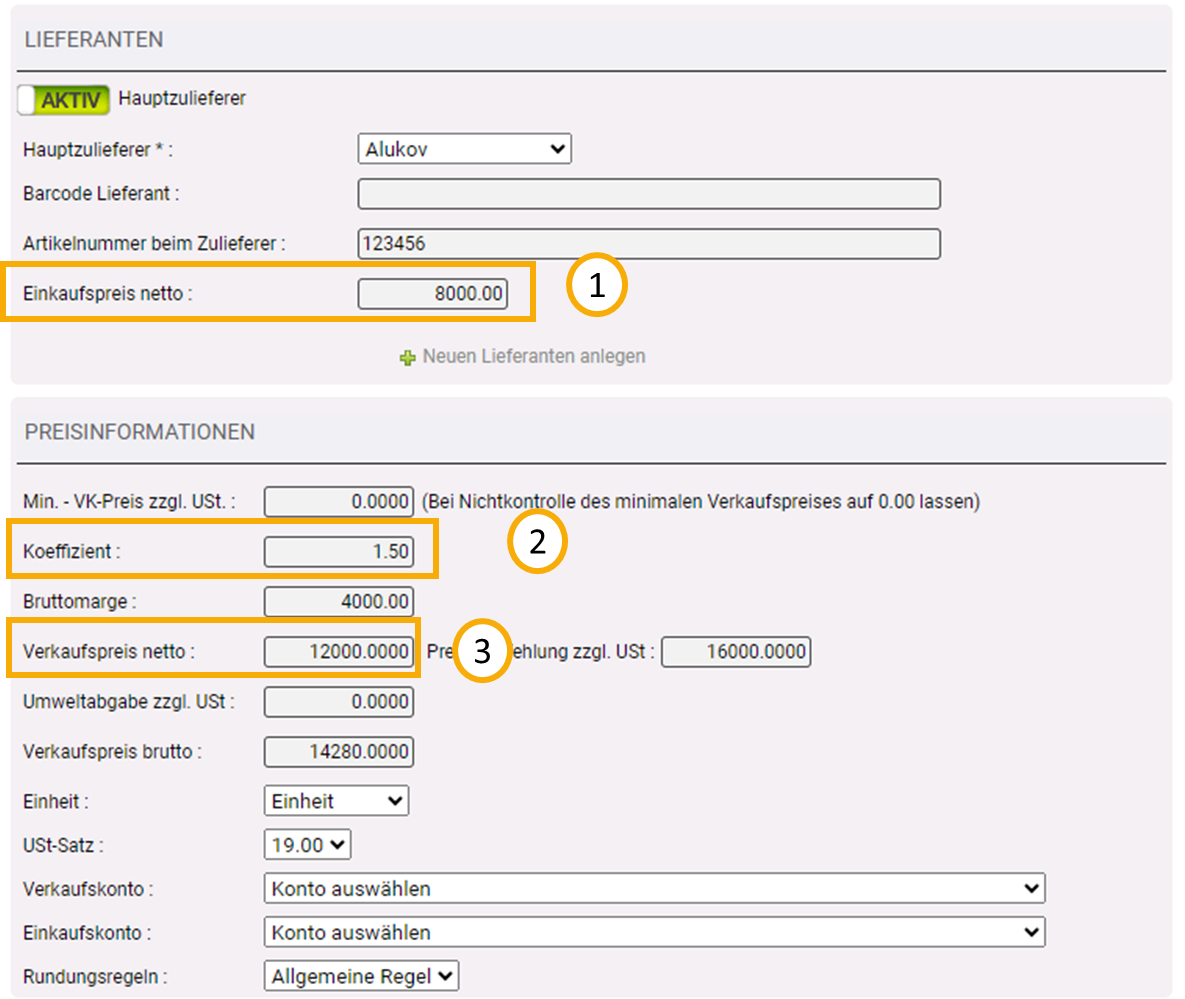1185x999 pixels.
Task: Click the Verkaufspreis brutto field
Action: coord(338,752)
